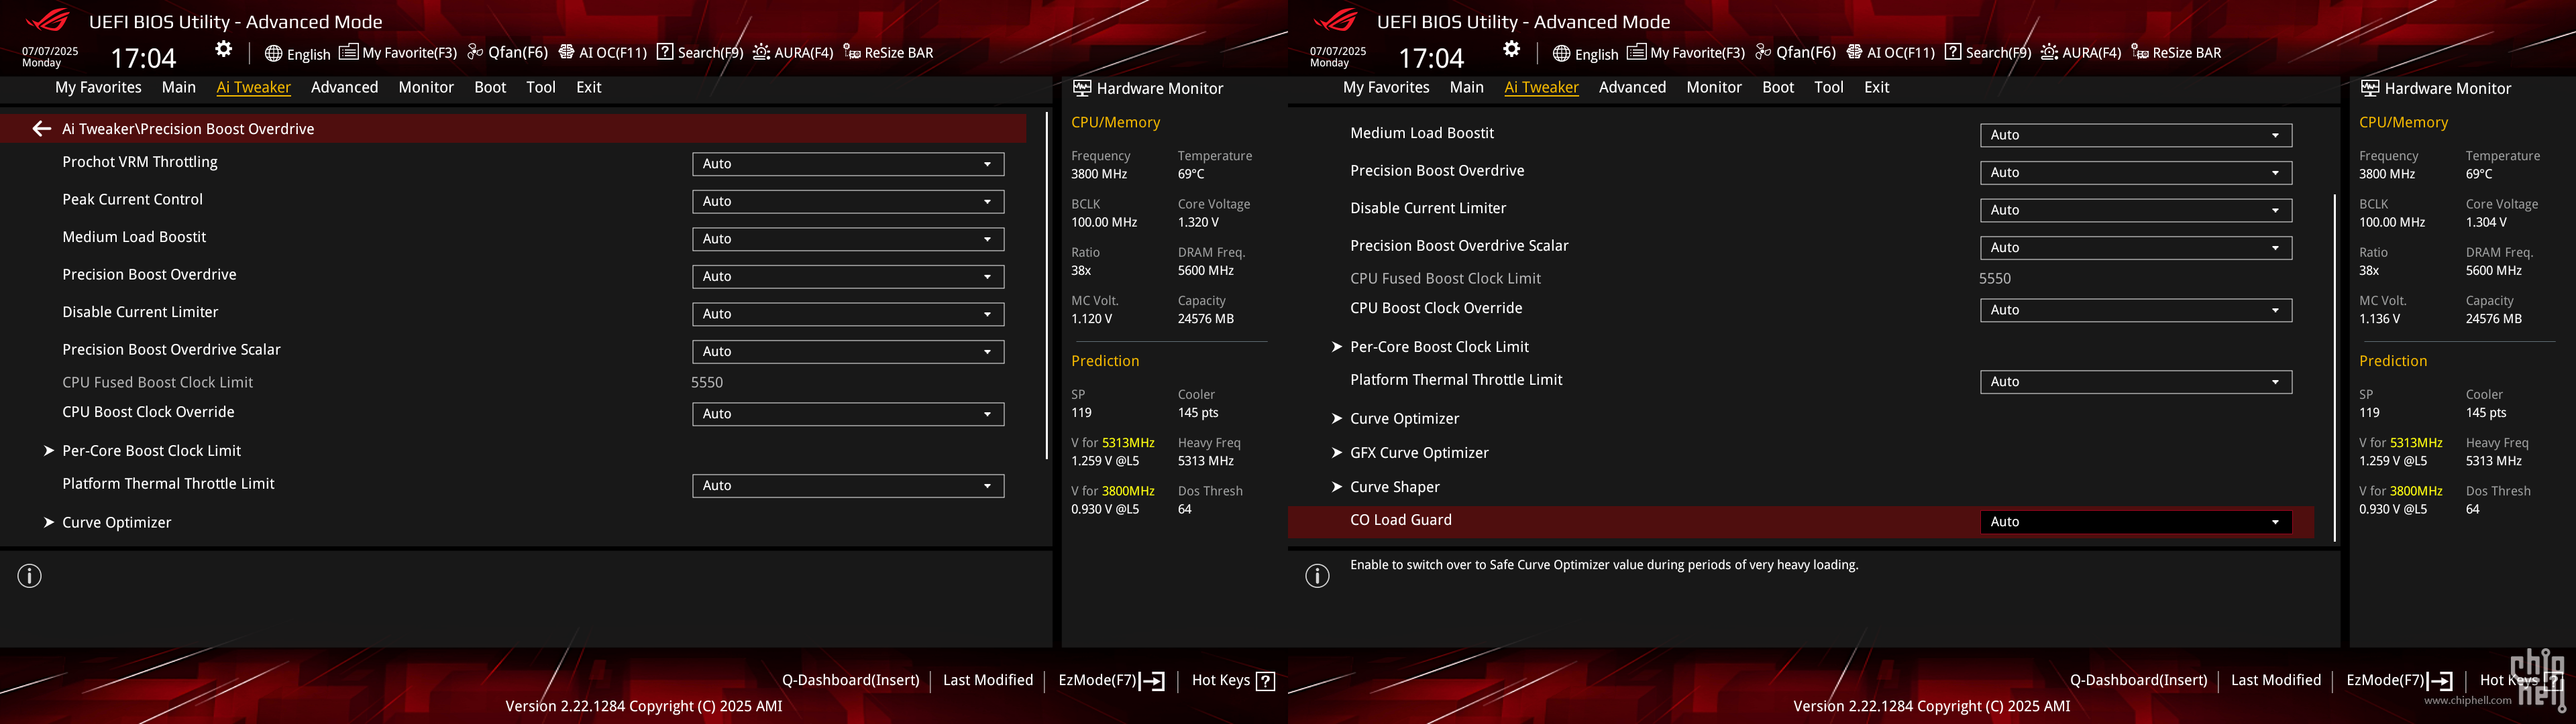Expand Curve Optimizer submenu in right BIOS
The image size is (2576, 724).
point(1404,419)
